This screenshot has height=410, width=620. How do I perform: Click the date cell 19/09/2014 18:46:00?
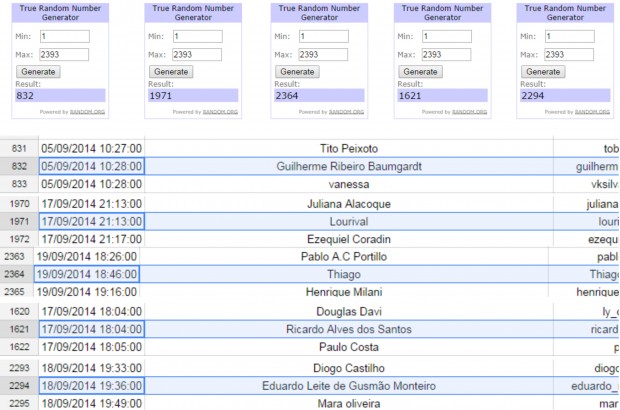click(x=87, y=274)
